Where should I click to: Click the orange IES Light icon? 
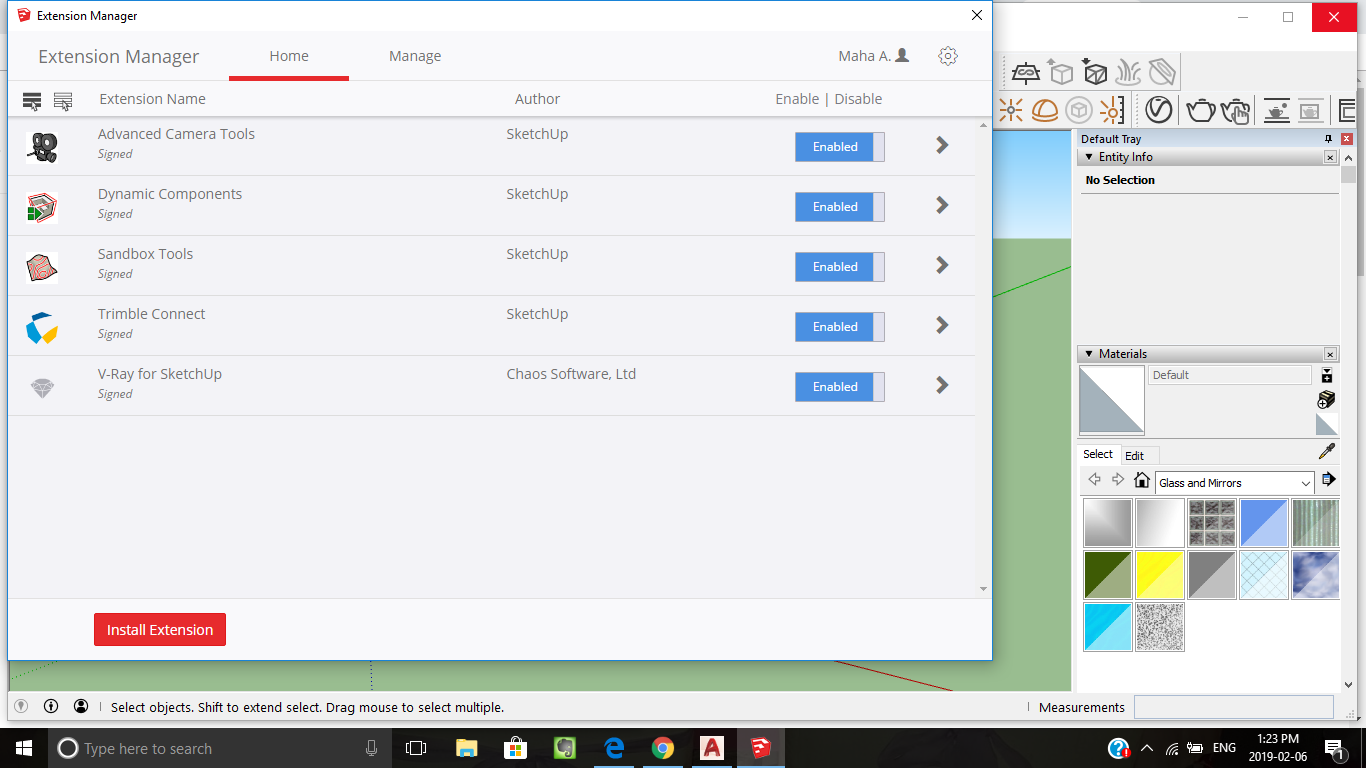click(1112, 110)
